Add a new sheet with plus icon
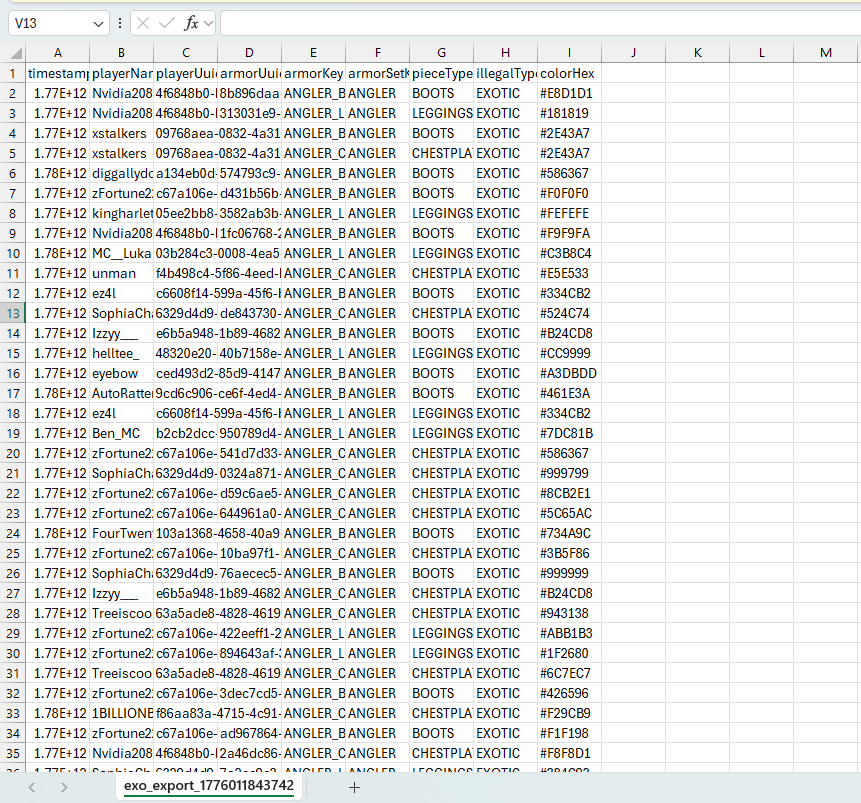 pyautogui.click(x=354, y=788)
